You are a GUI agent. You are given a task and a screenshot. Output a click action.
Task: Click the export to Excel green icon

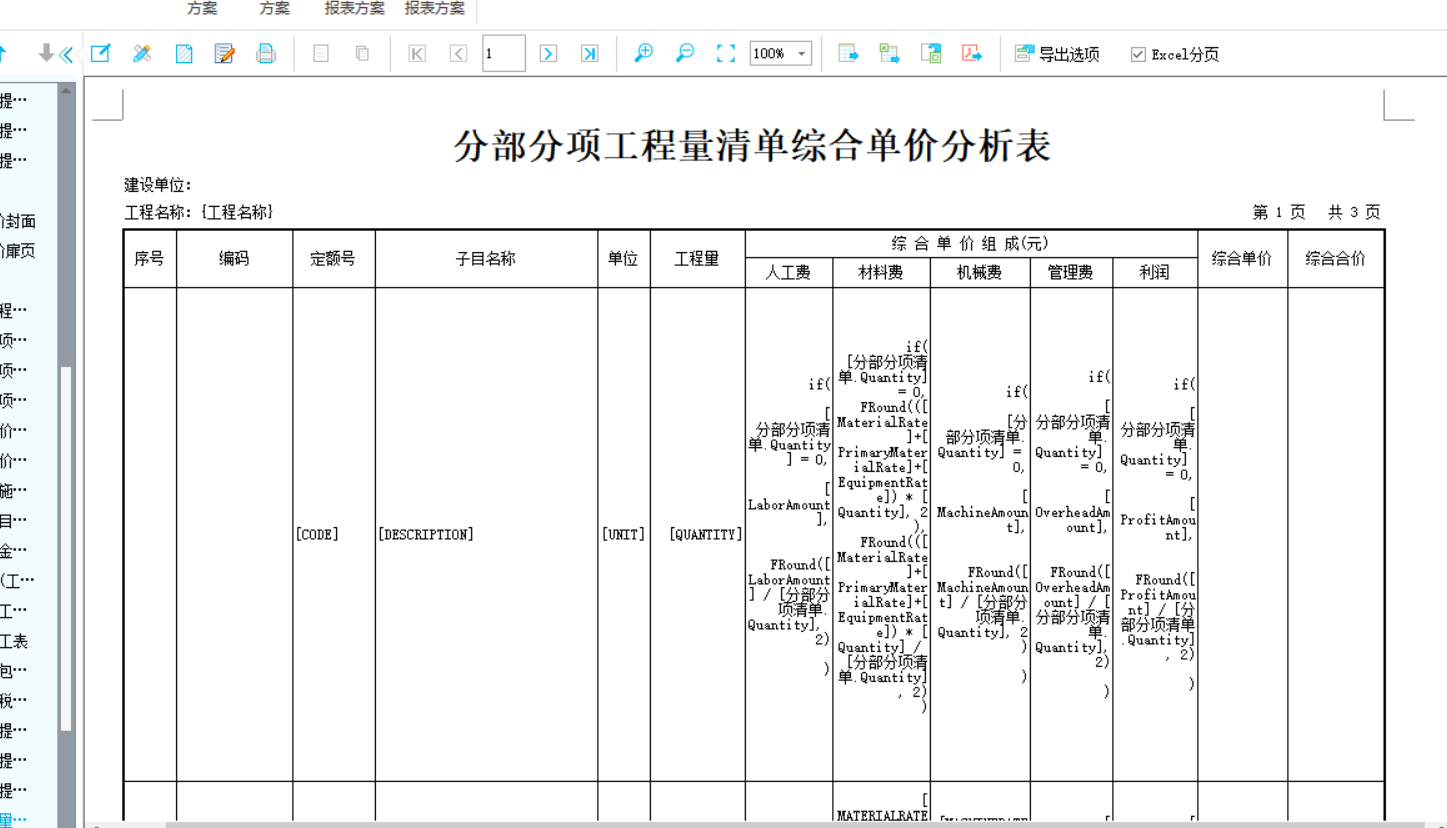(889, 53)
